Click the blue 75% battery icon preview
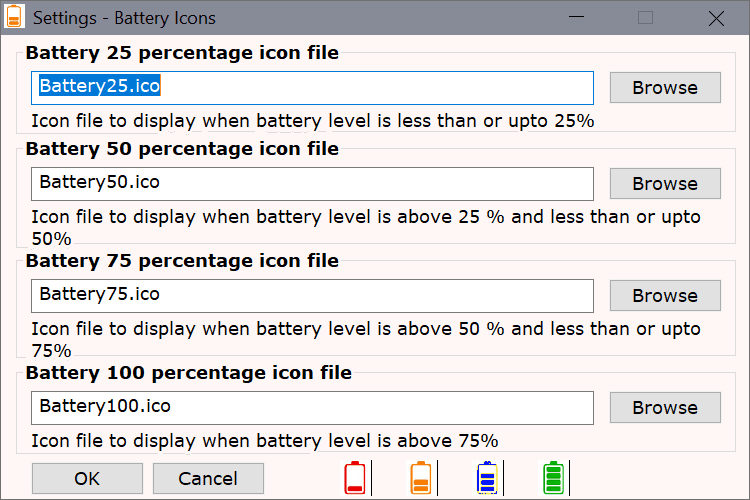Screen dimensions: 750x500 [x=487, y=478]
